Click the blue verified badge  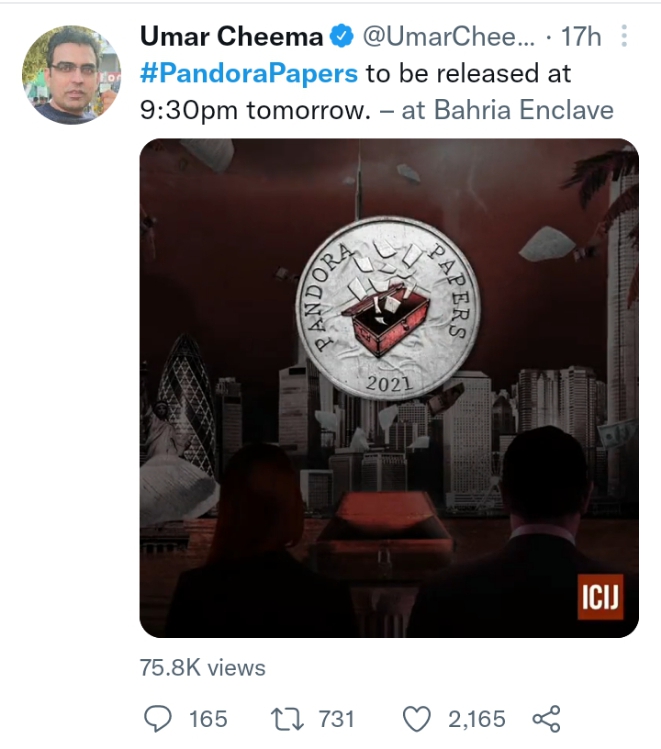pos(342,36)
